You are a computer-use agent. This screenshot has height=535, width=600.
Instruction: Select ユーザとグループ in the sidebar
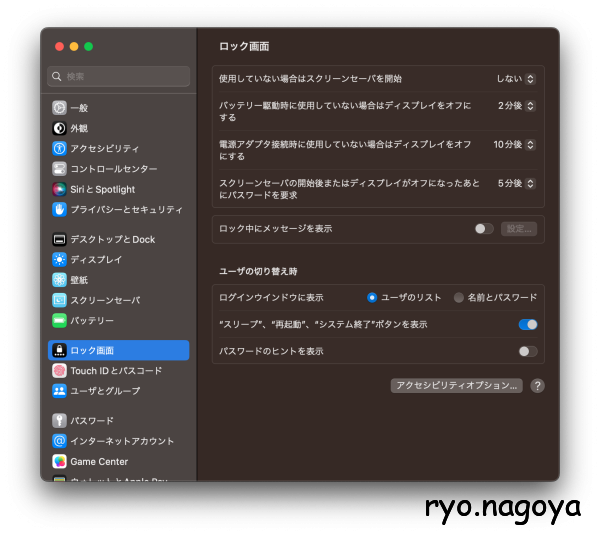104,390
